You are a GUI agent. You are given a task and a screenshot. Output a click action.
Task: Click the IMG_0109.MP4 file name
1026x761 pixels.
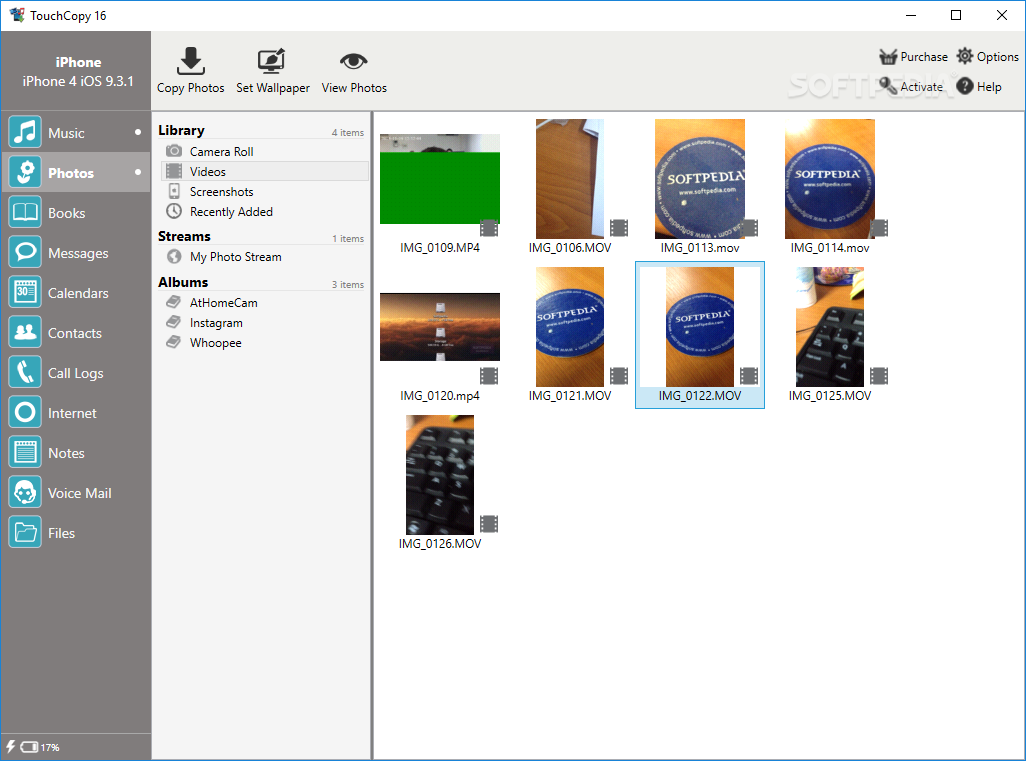[x=440, y=248]
